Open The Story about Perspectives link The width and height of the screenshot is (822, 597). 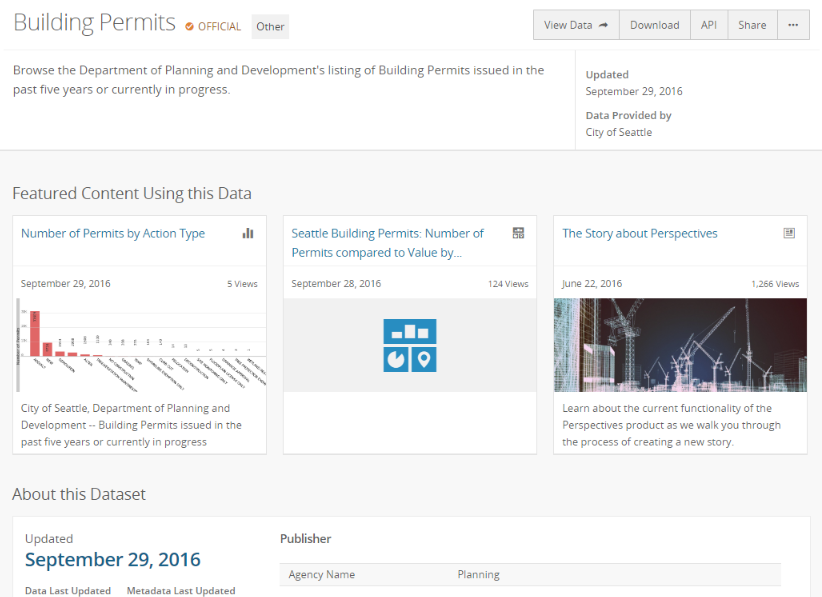[640, 233]
